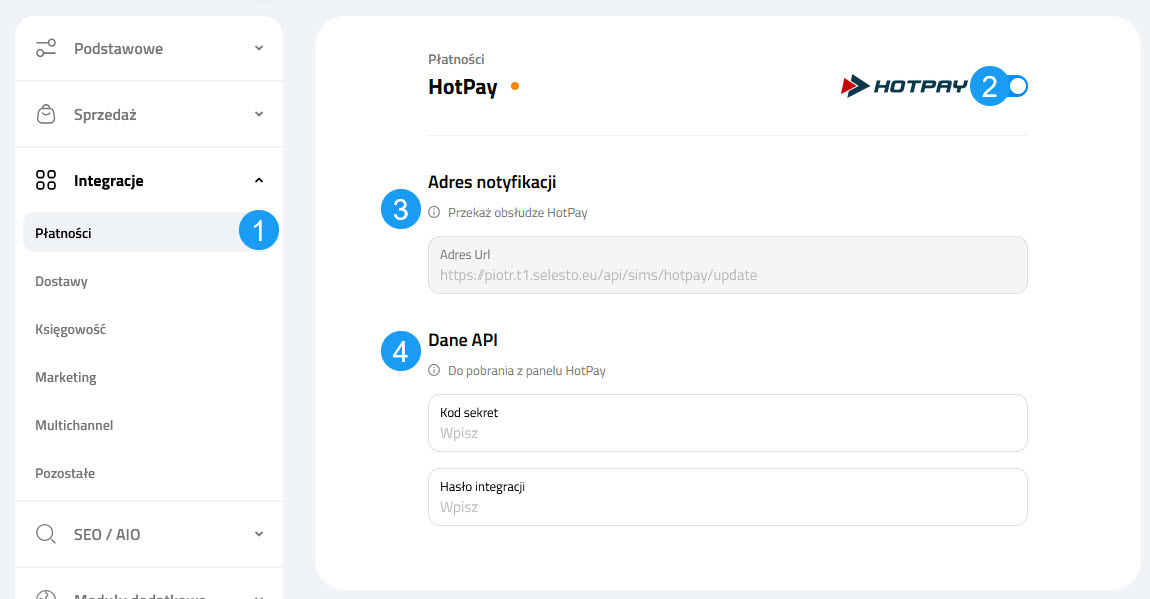The height and width of the screenshot is (599, 1150).
Task: Click the SEO / AIO magnifier icon
Action: [x=46, y=534]
